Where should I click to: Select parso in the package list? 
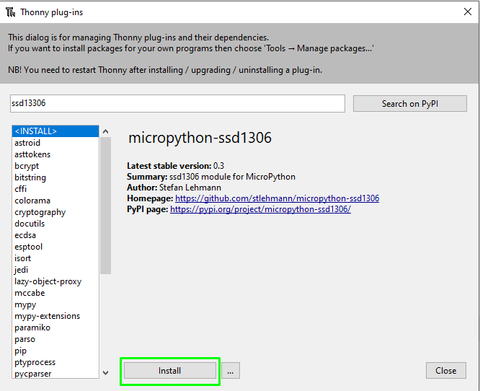55,339
